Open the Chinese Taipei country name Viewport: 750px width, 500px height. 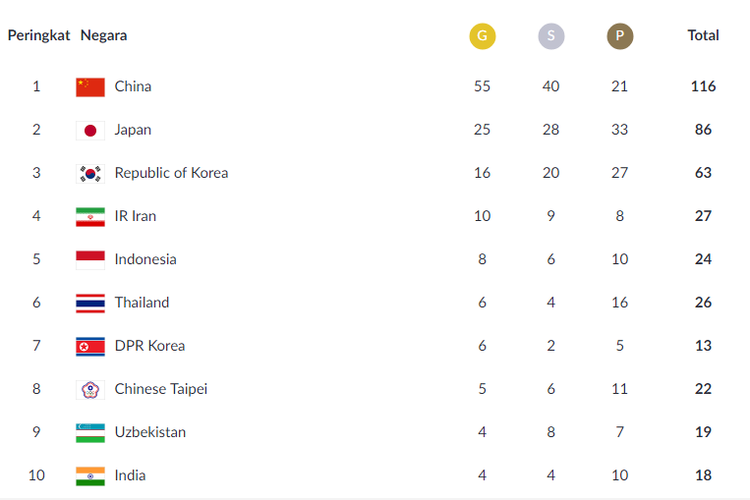pos(161,389)
